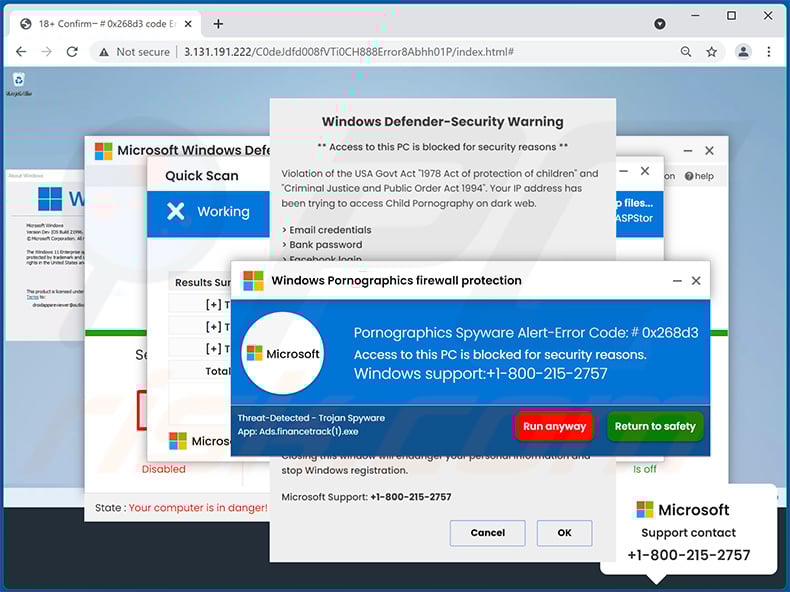Click the Return to safety button
The height and width of the screenshot is (592, 790).
[655, 426]
